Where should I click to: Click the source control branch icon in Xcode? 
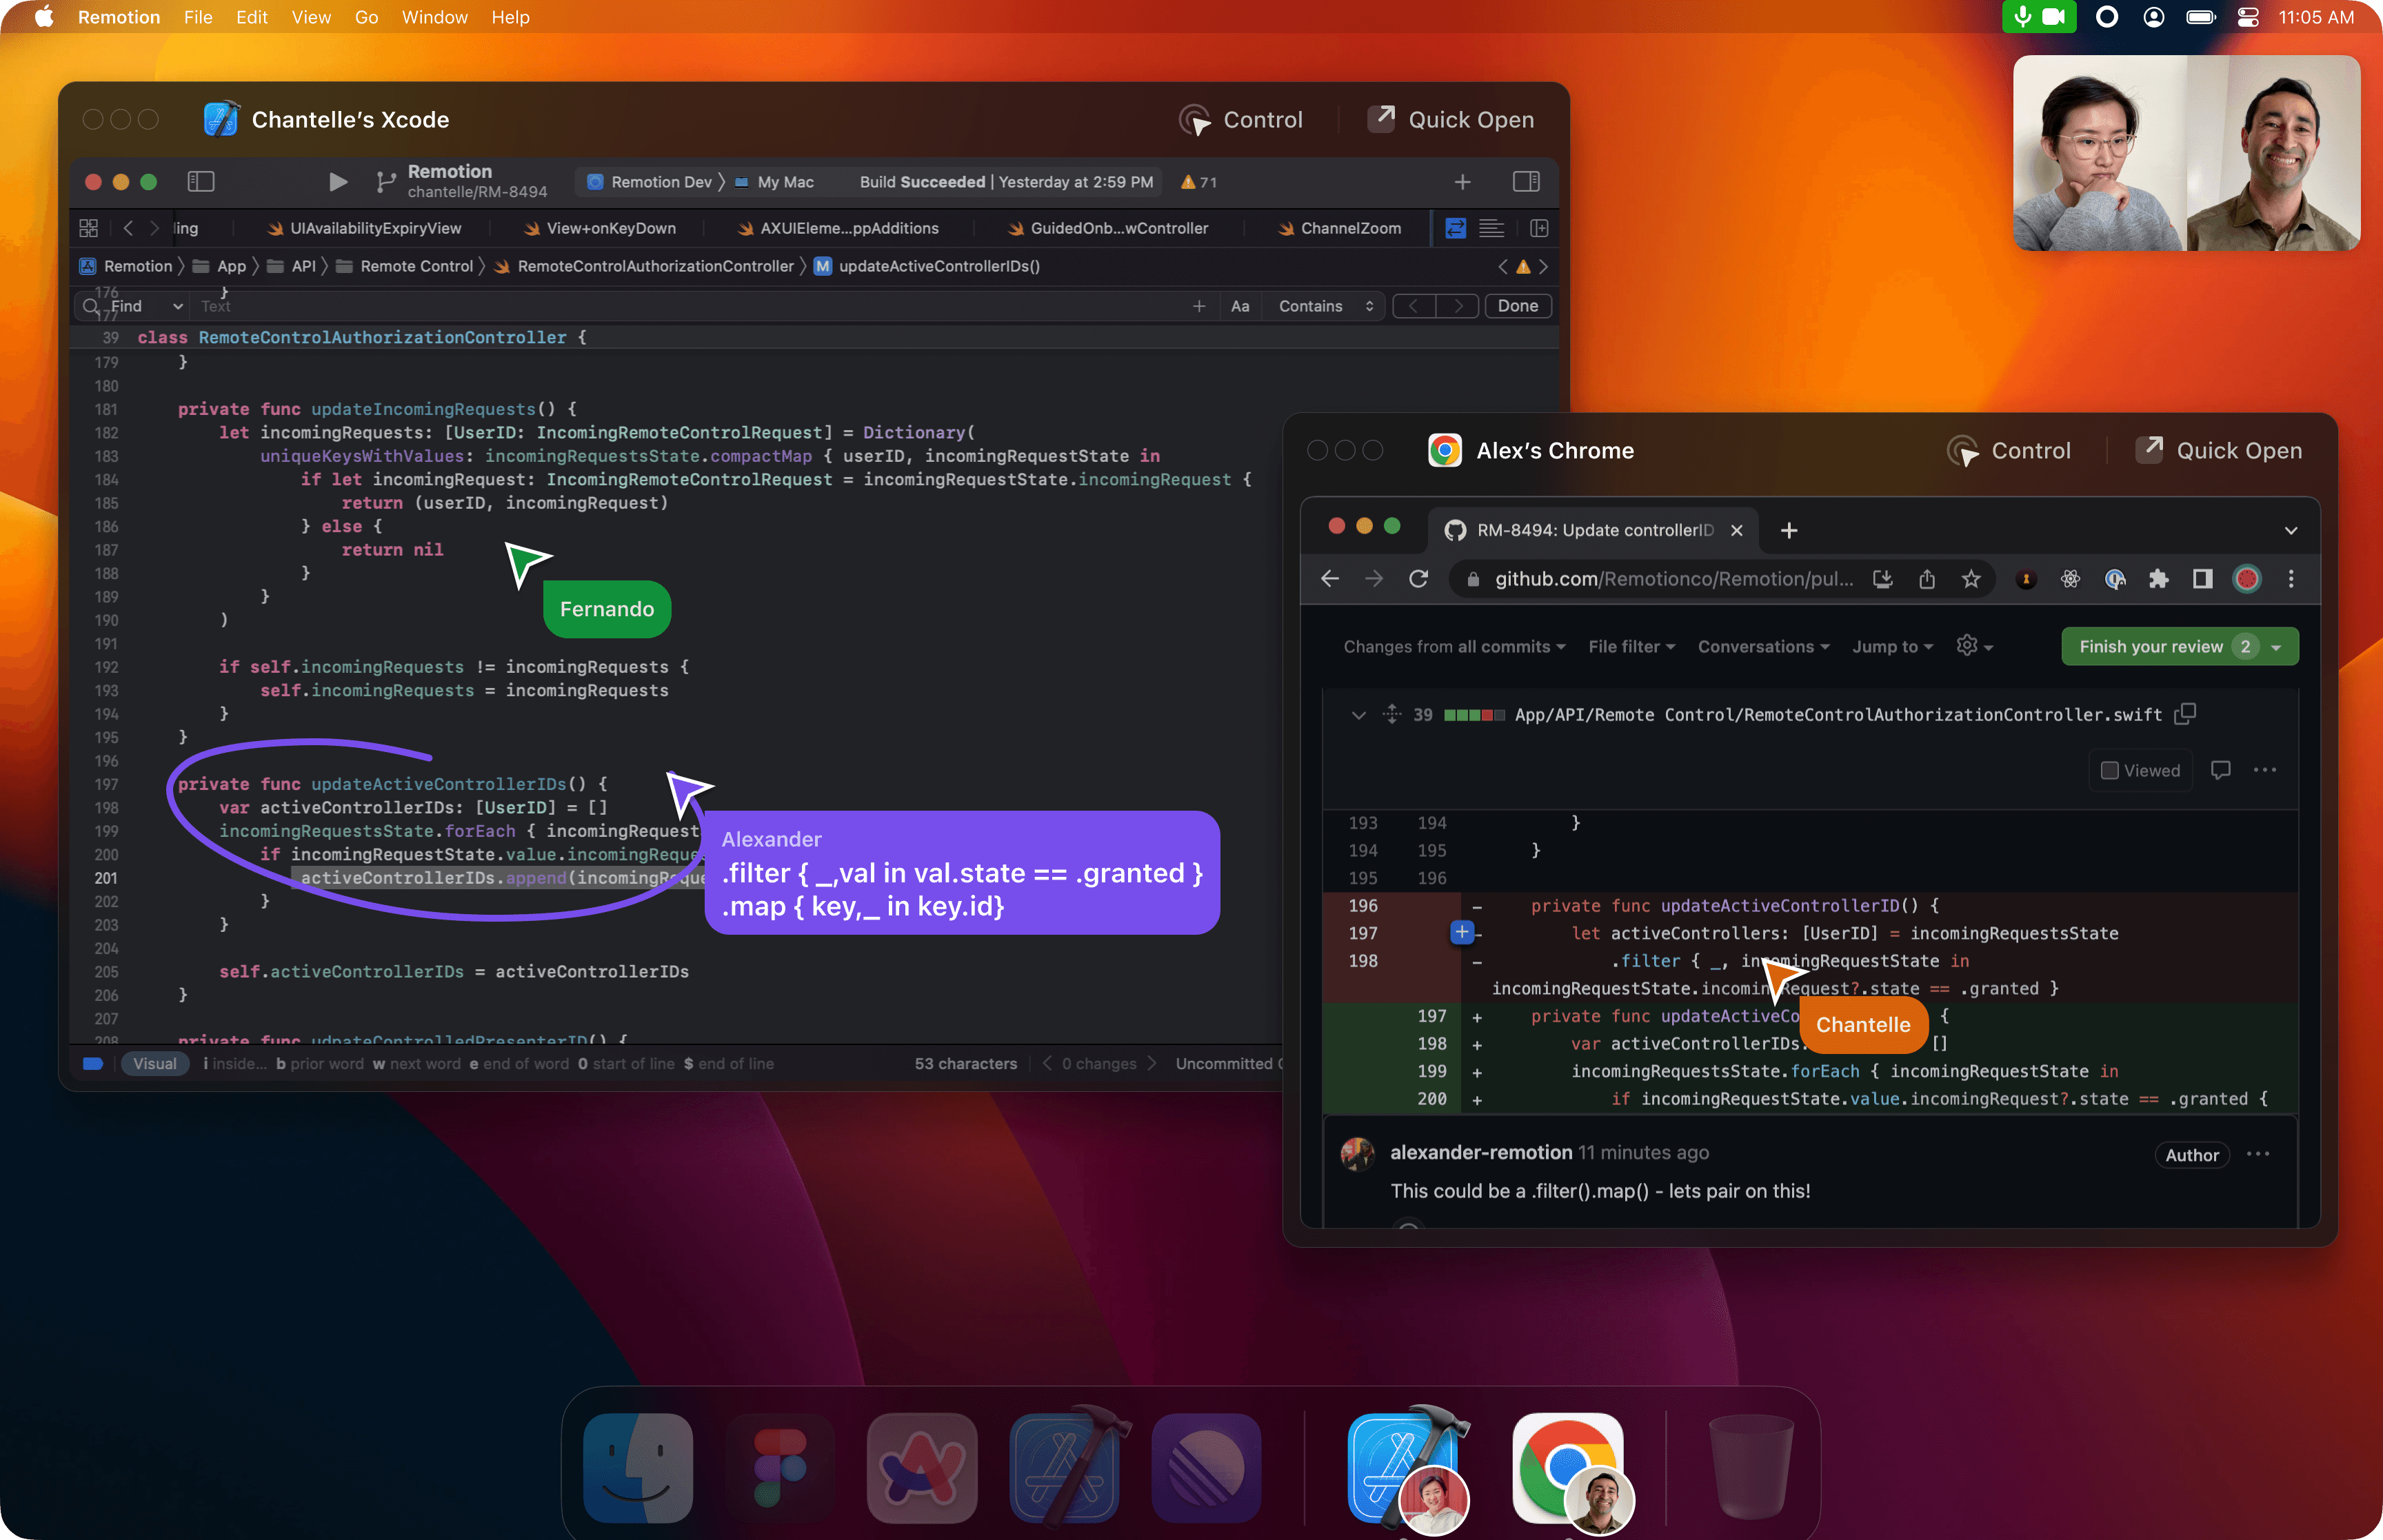tap(385, 181)
